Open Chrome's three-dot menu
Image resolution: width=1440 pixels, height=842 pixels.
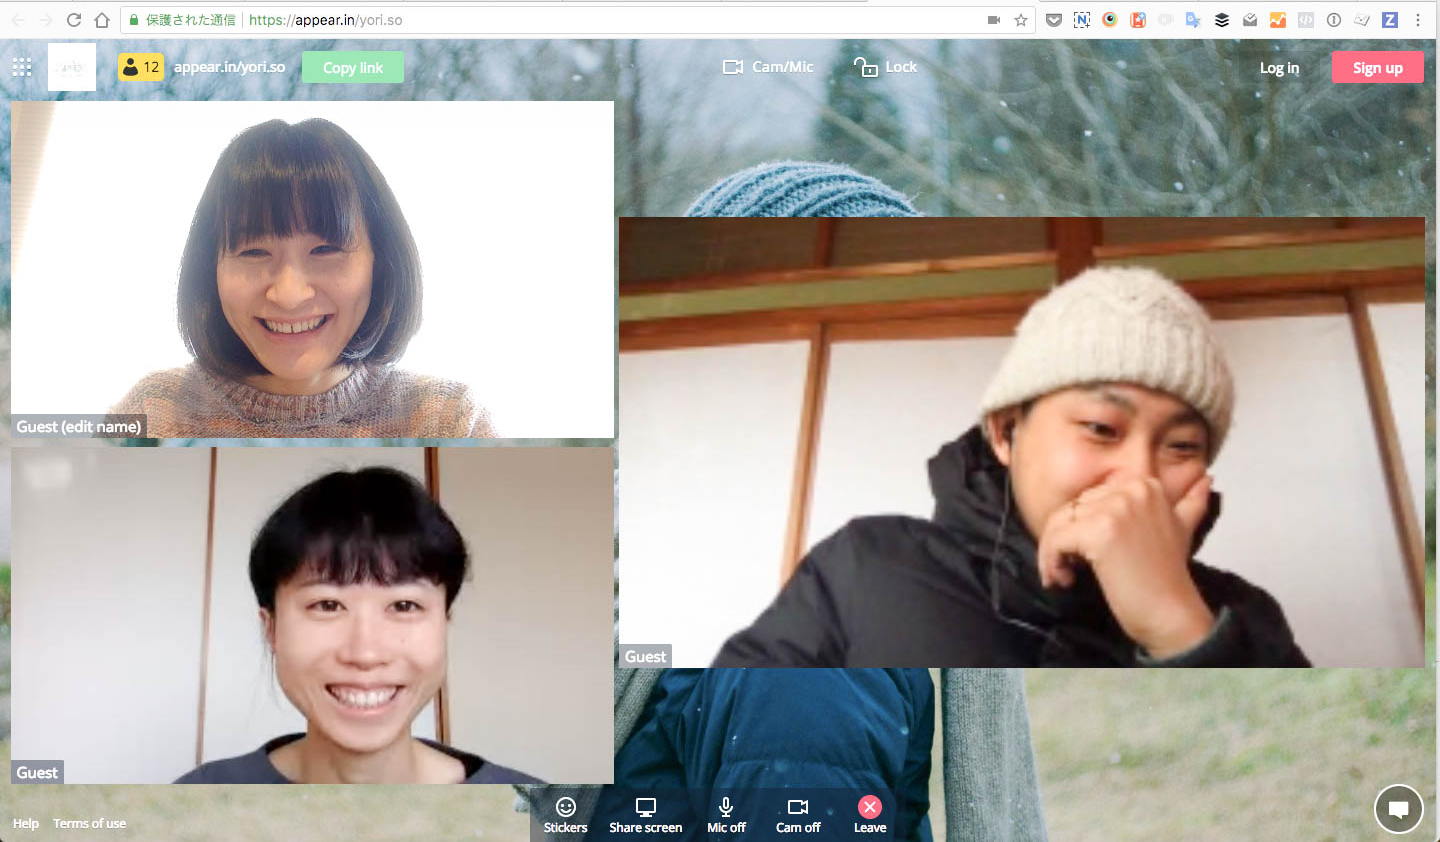pyautogui.click(x=1418, y=20)
